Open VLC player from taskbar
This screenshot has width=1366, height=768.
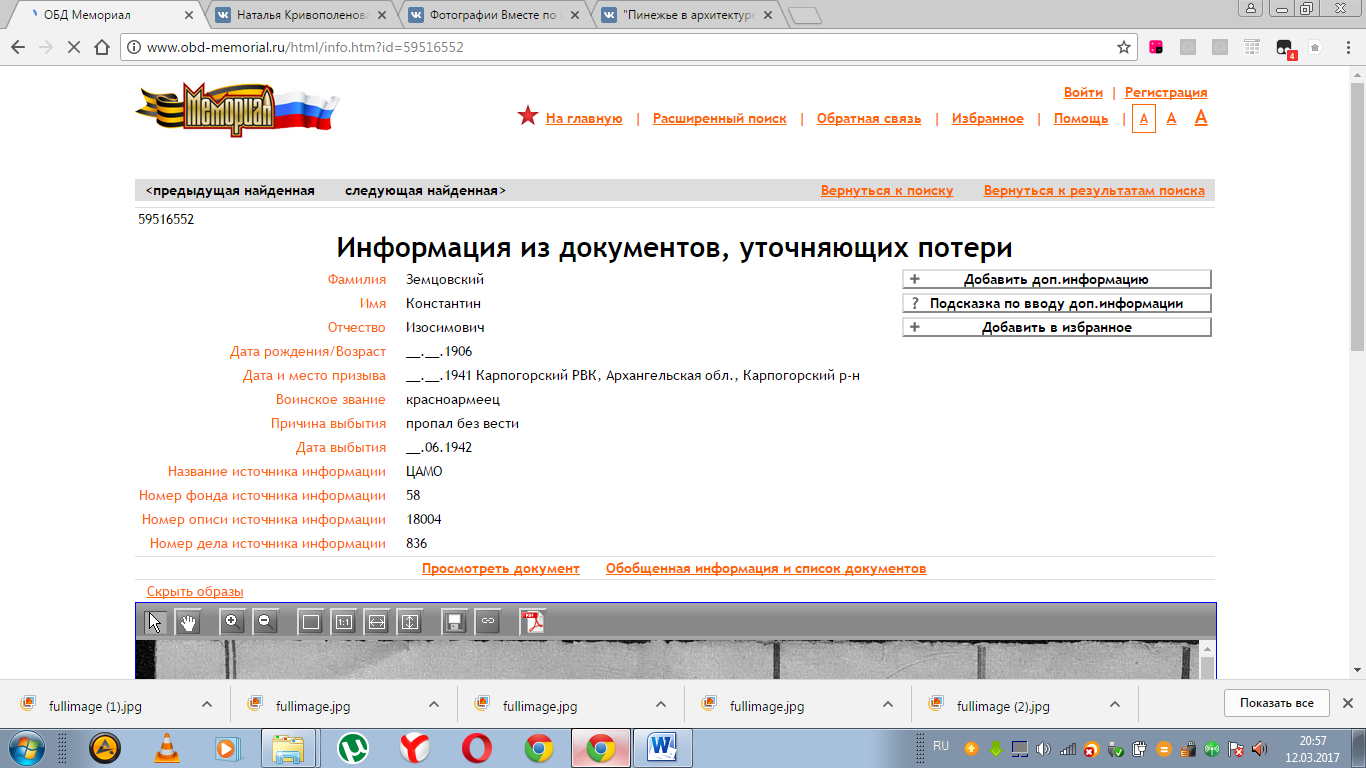click(168, 747)
